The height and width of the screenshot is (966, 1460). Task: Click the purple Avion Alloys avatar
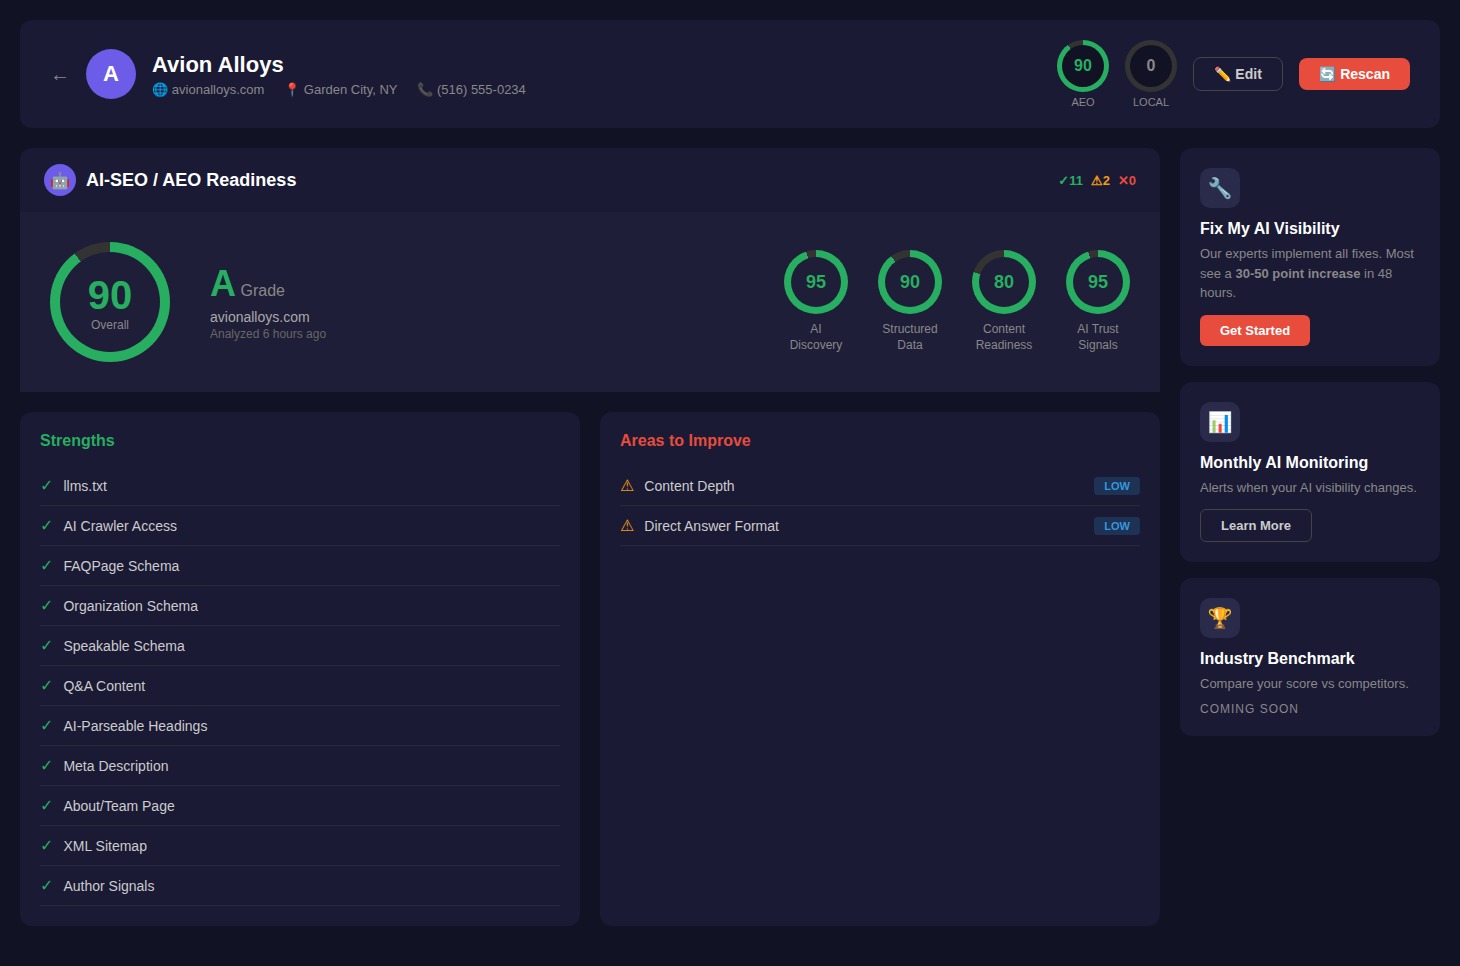coord(111,74)
